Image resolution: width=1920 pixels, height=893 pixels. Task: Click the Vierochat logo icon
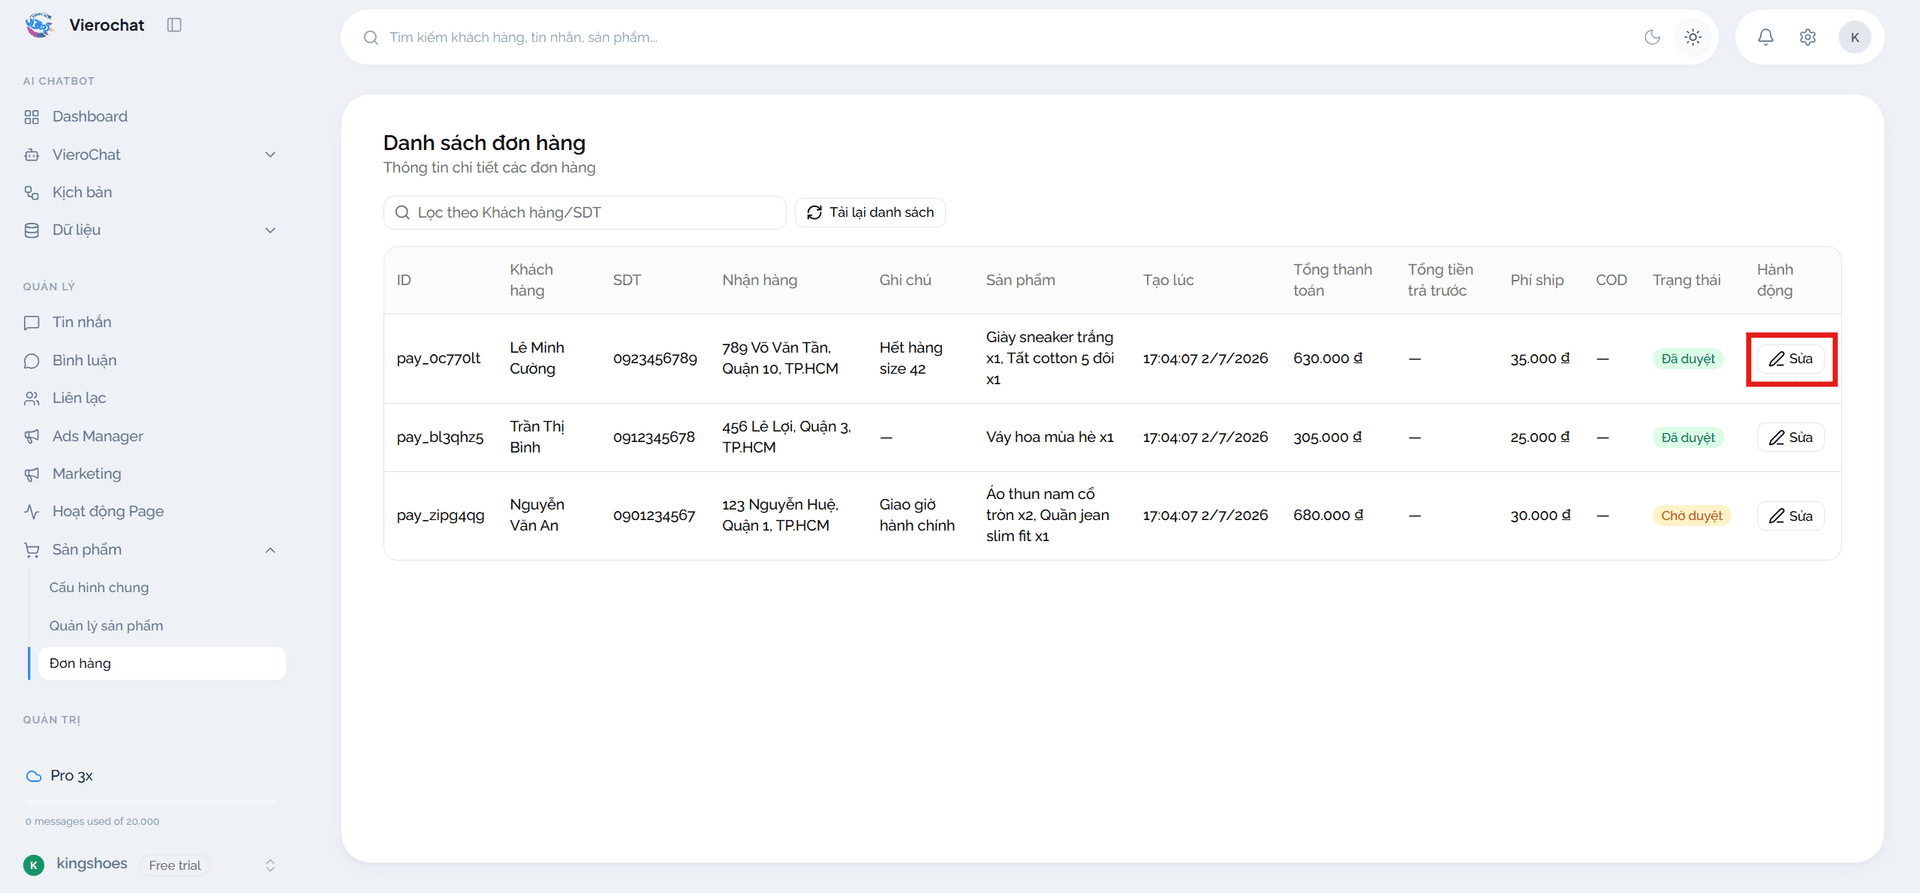point(39,25)
